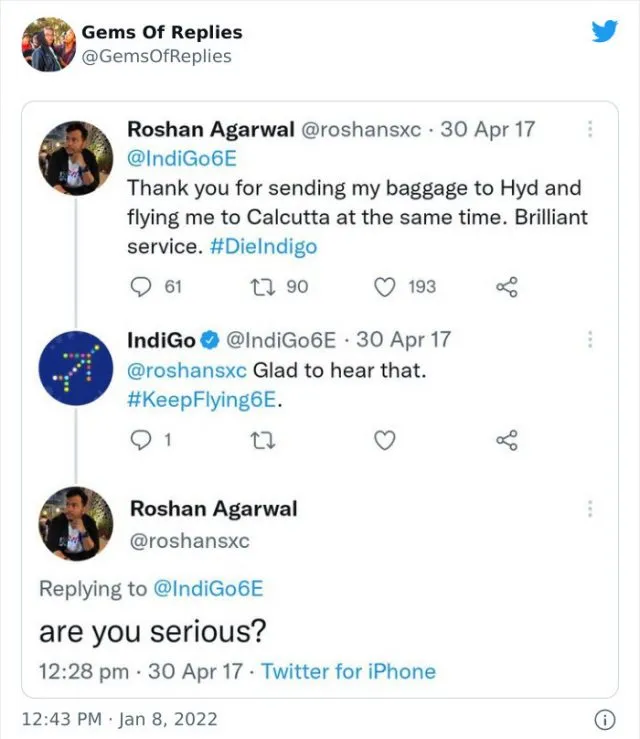Open more options on Roshan's first tweet

[590, 129]
